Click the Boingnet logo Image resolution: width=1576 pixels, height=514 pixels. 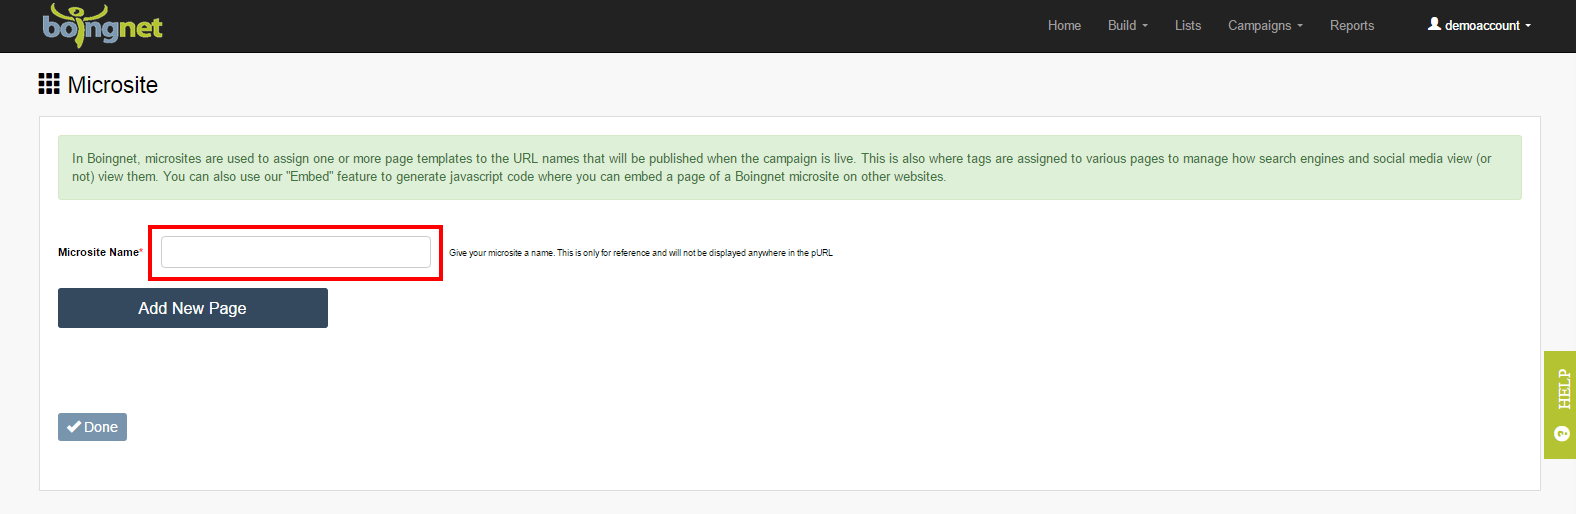102,25
